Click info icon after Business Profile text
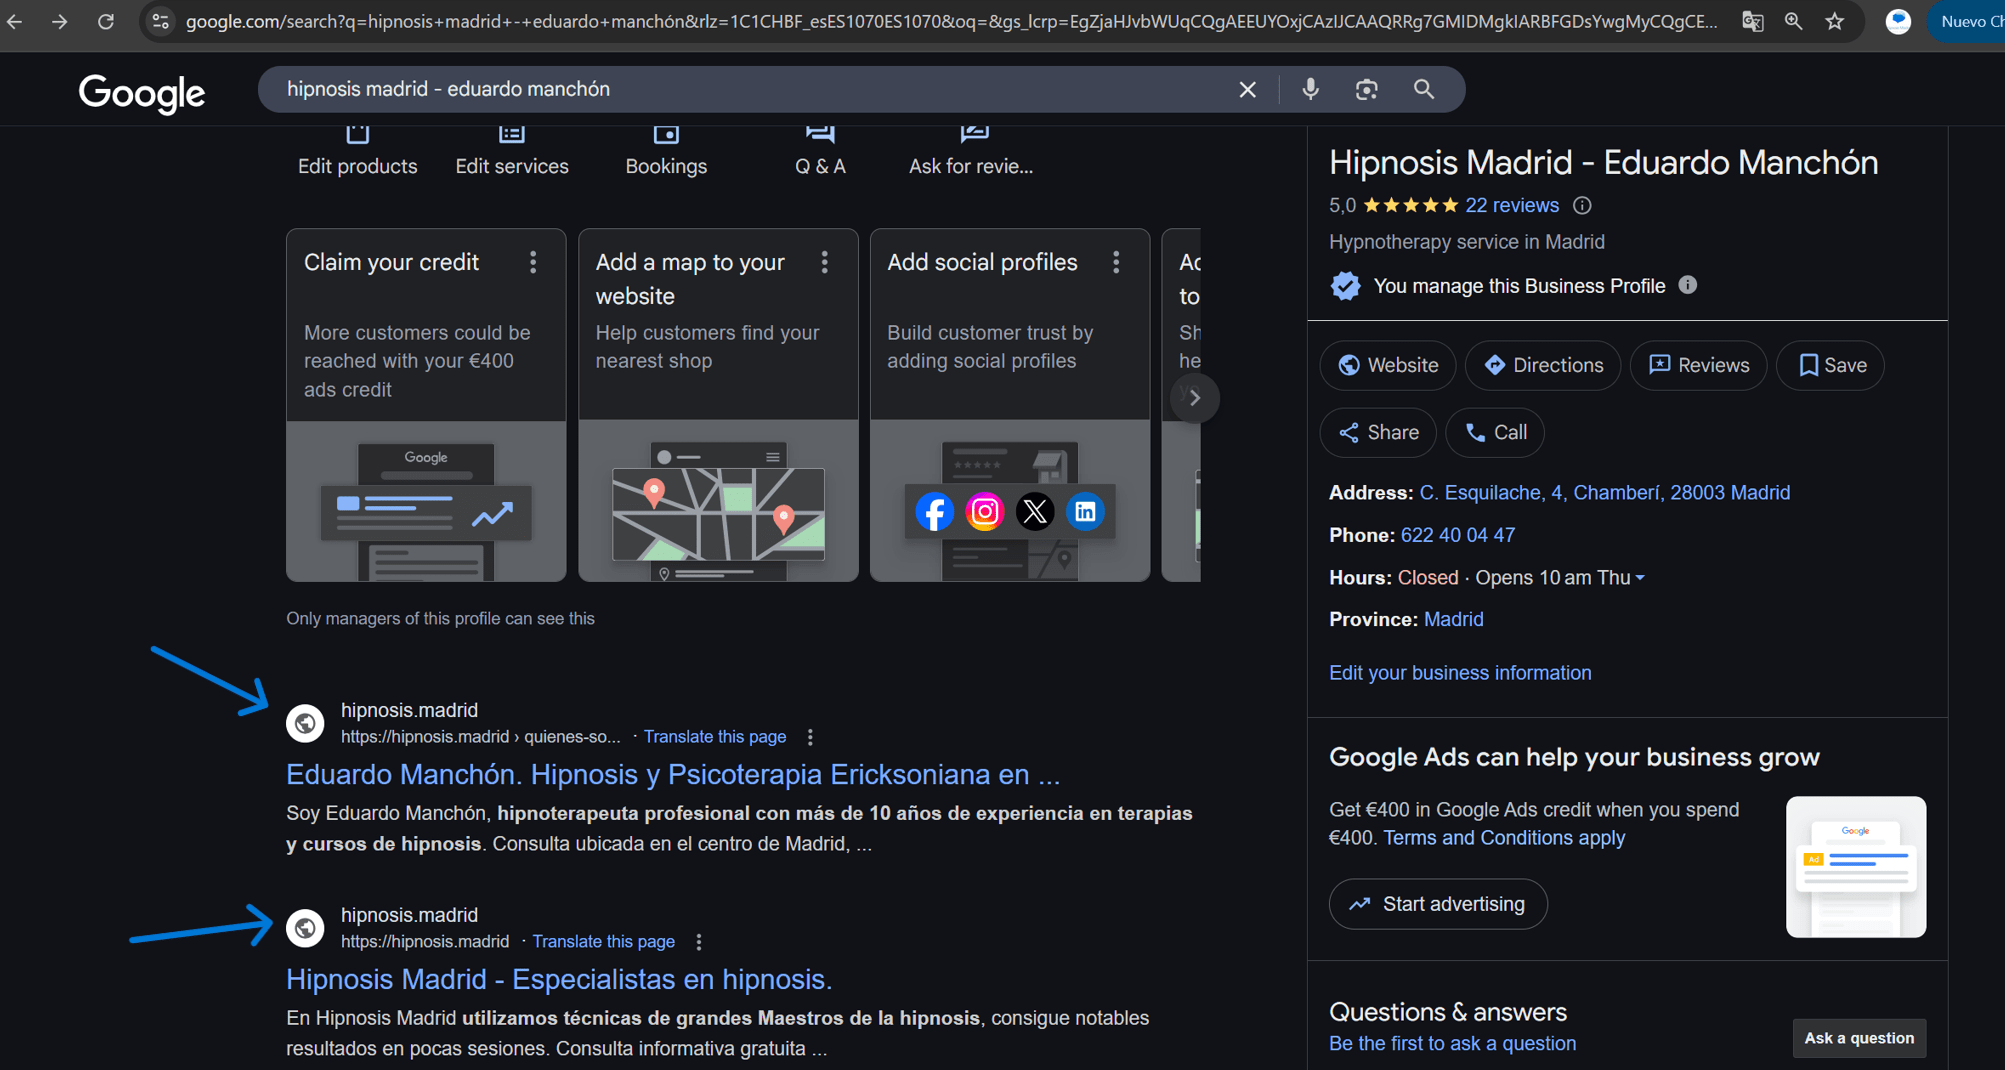Viewport: 2005px width, 1070px height. (x=1688, y=285)
